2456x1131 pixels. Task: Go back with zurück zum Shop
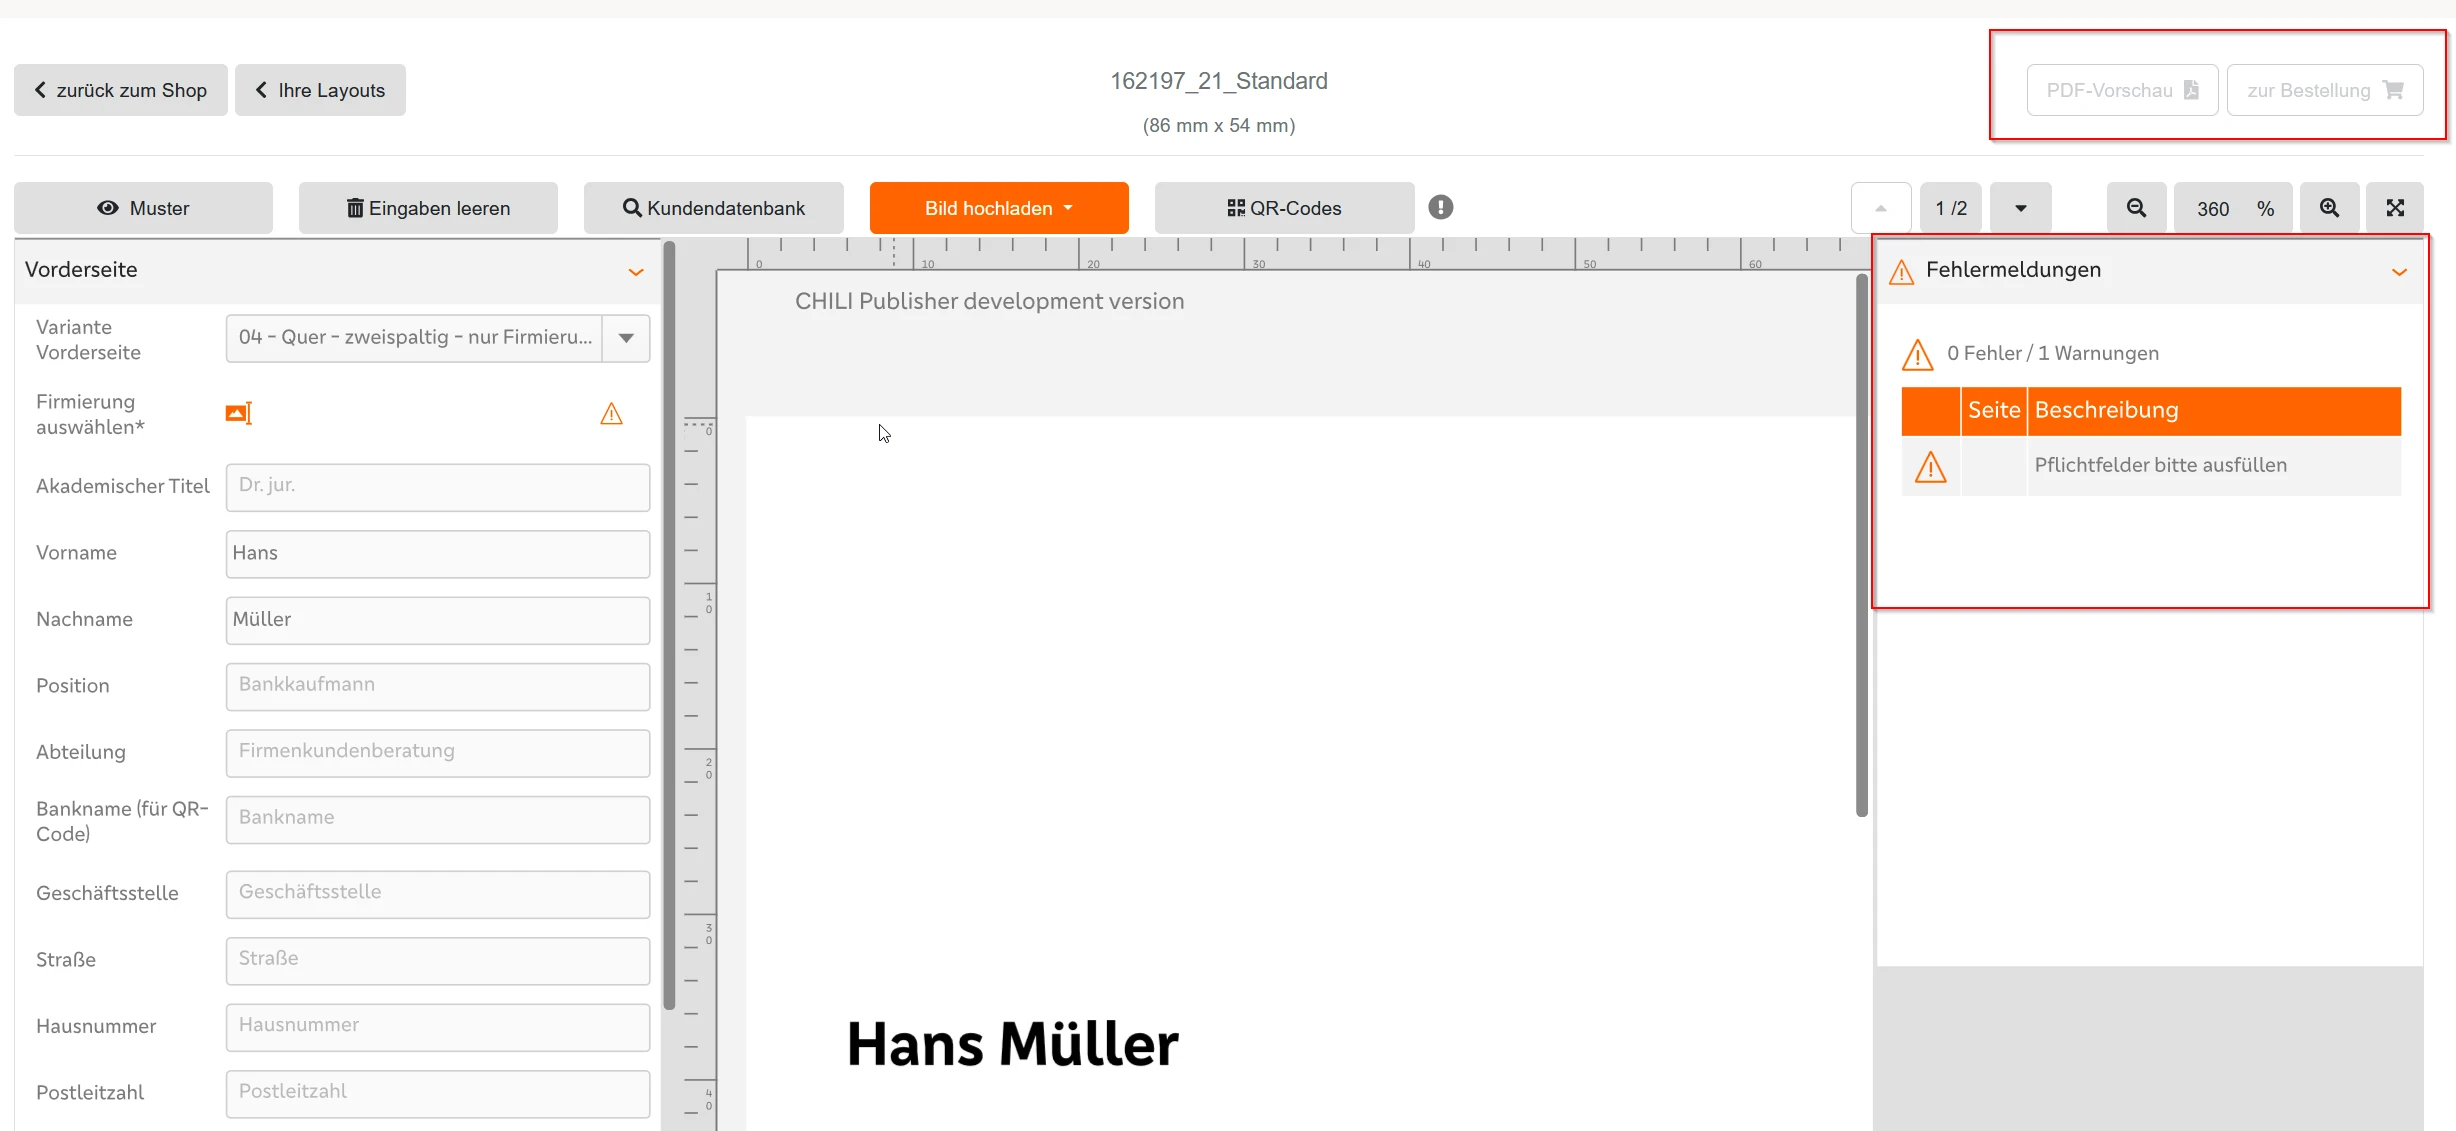tap(120, 90)
